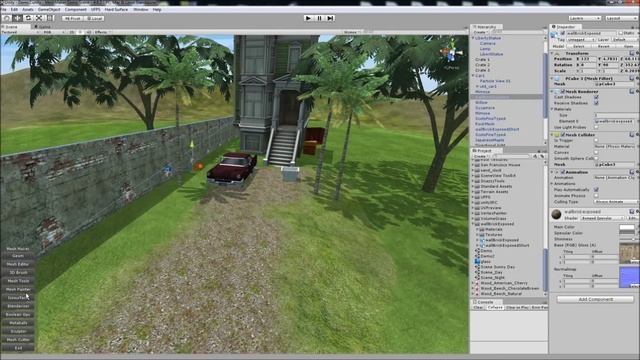Click the Clear button in Console

(479, 307)
